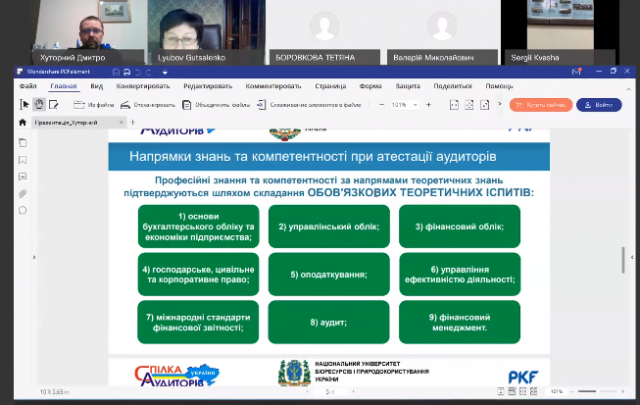The image size is (640, 405).
Task: Open the Комментировать menu tab
Action: point(273,86)
